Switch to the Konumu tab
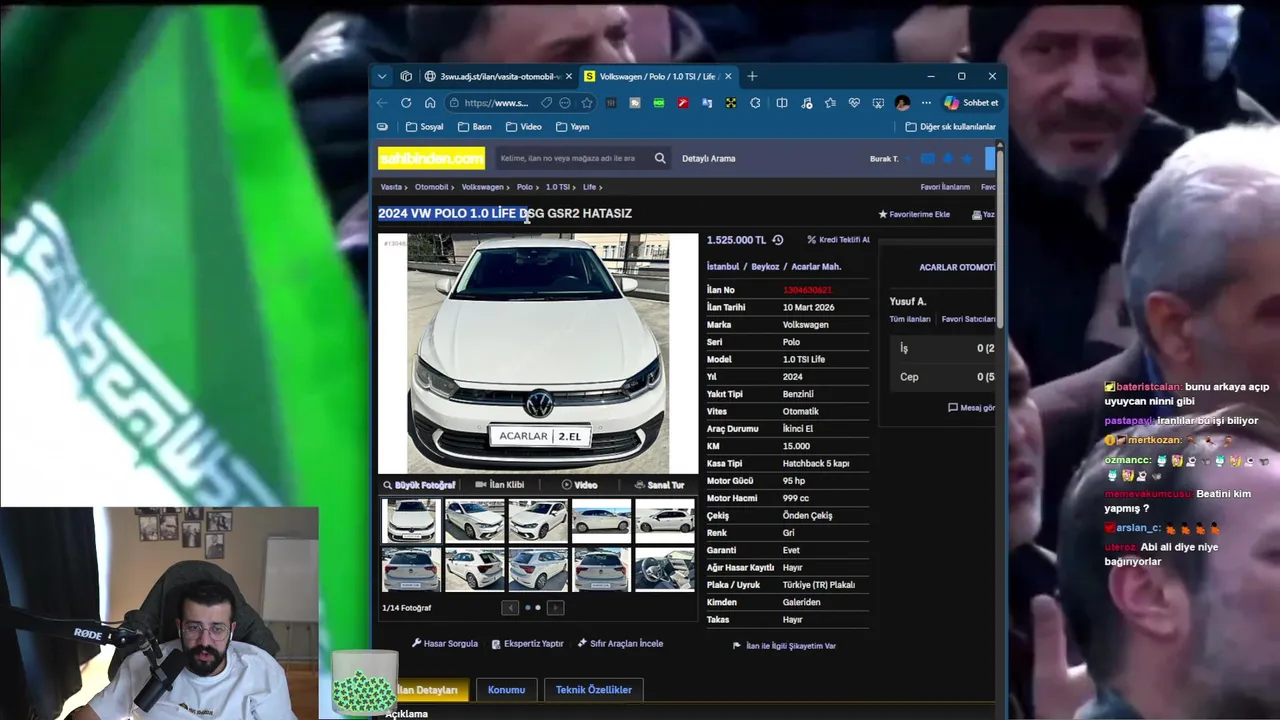Viewport: 1280px width, 720px height. click(x=506, y=690)
